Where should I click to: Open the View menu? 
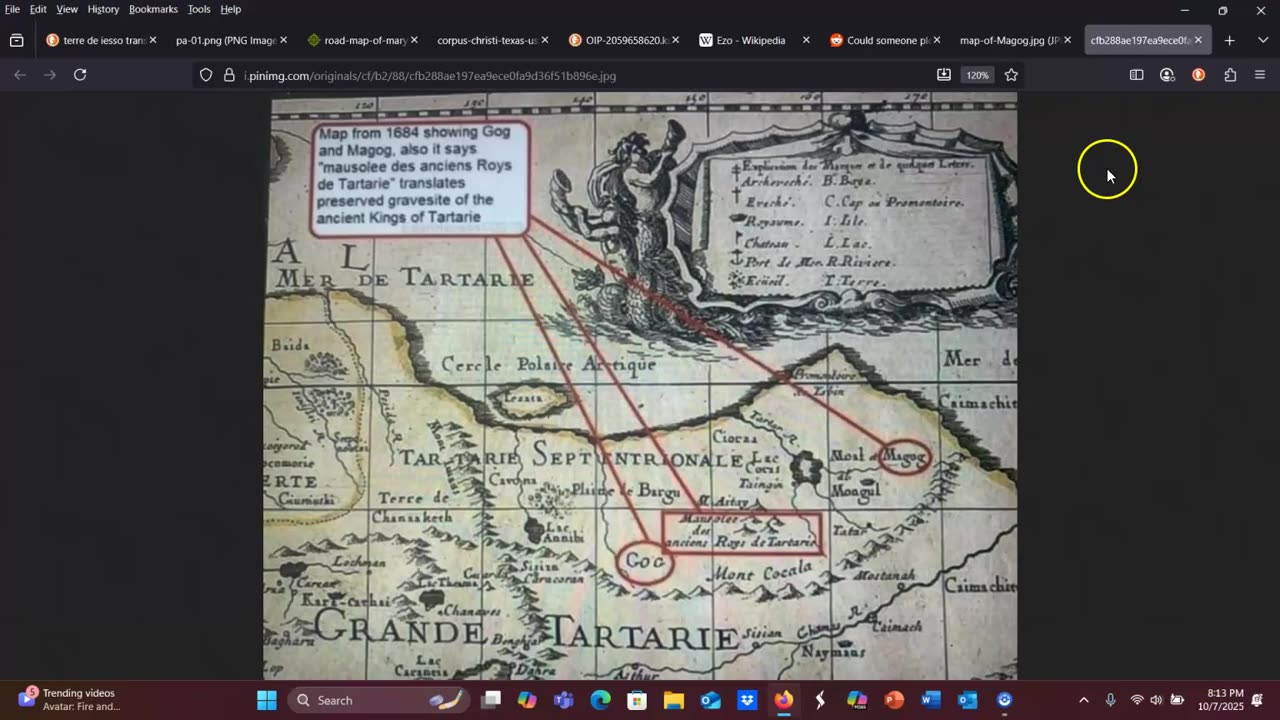point(67,9)
